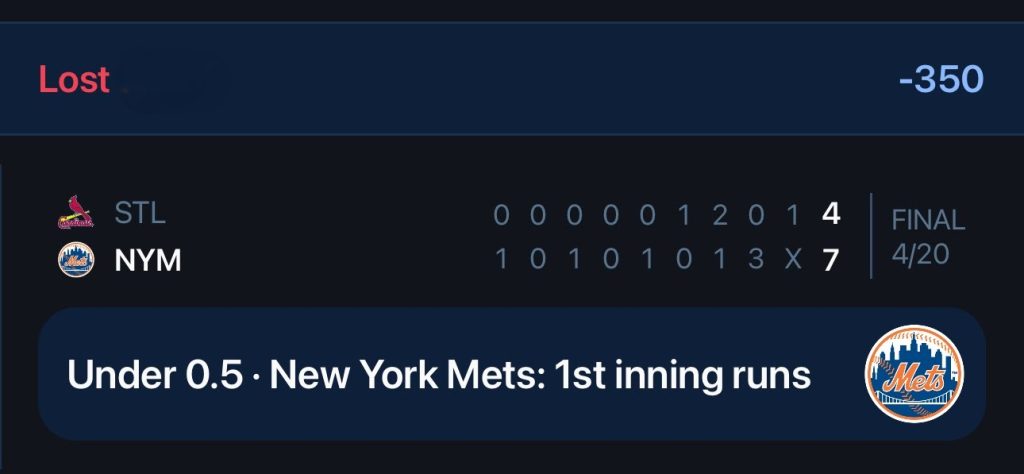Click the dark blue Lost header bar

tap(512, 79)
